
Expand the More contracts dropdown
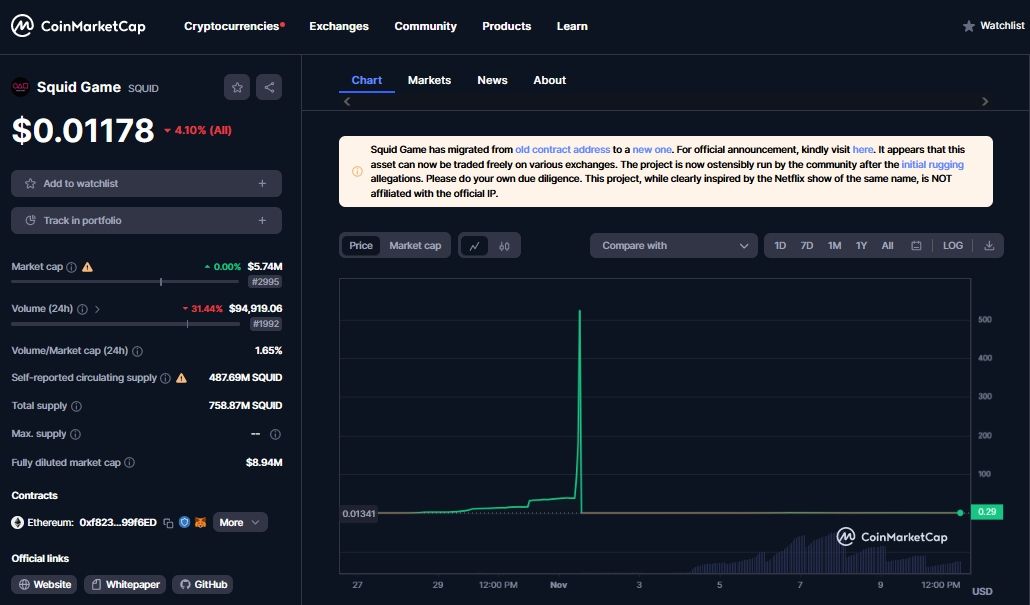pos(240,523)
